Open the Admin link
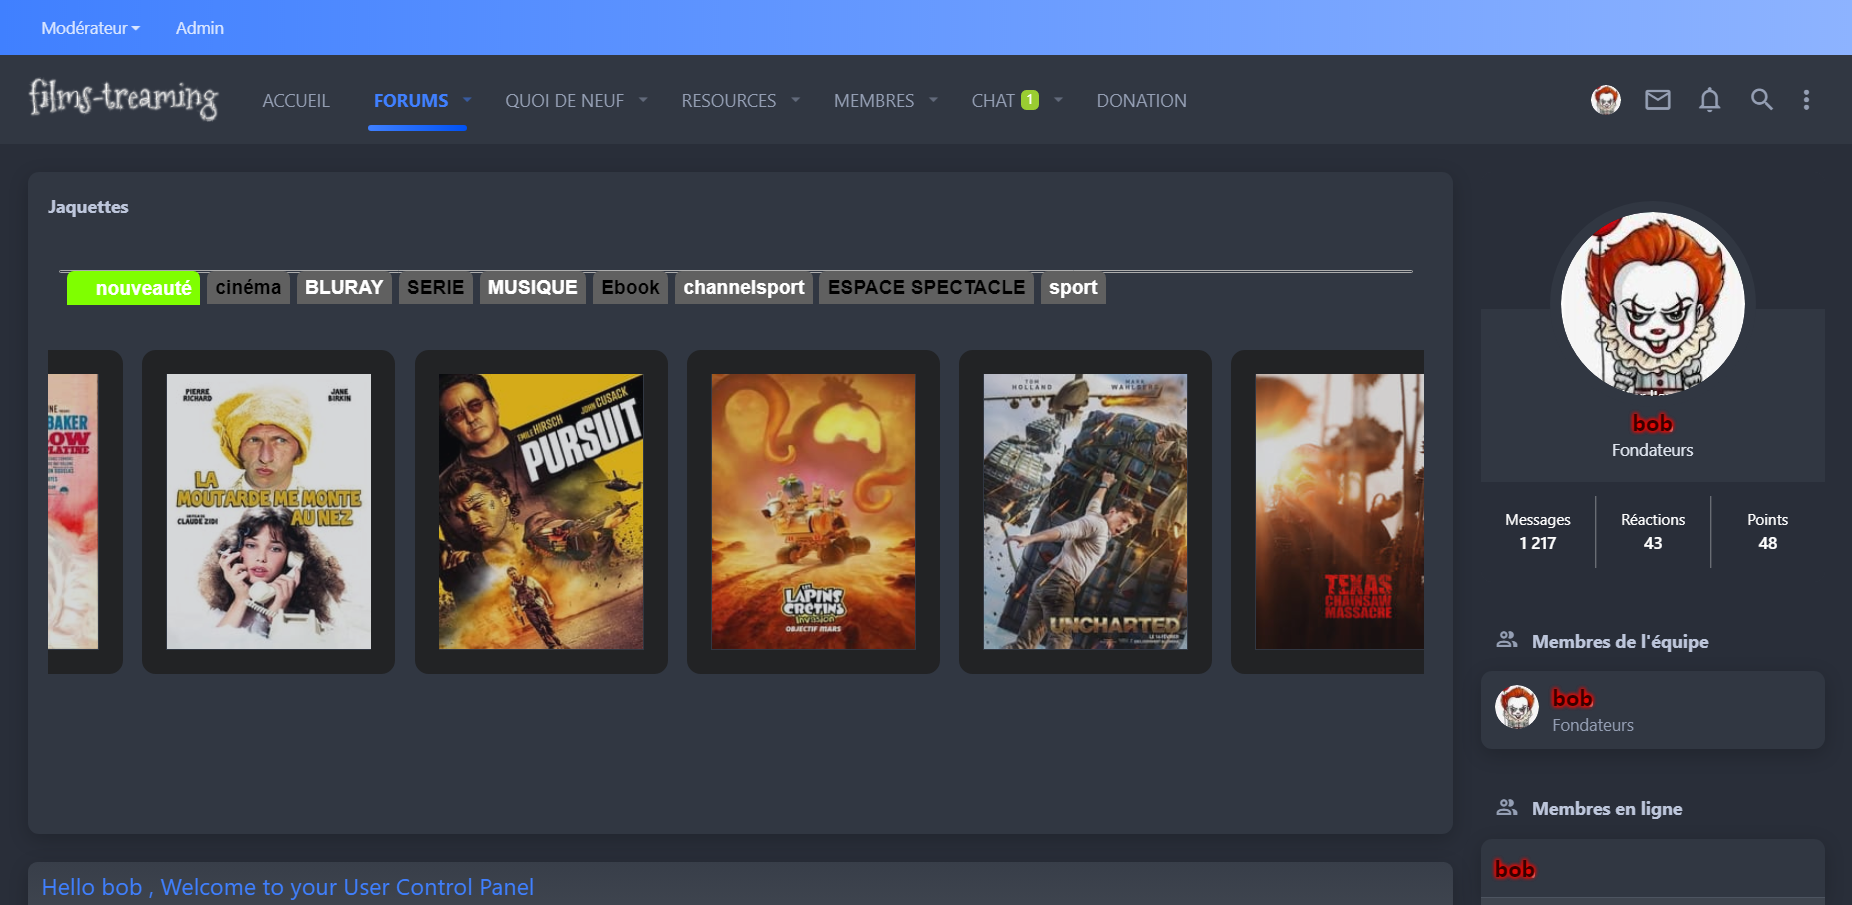The image size is (1852, 905). 200,28
